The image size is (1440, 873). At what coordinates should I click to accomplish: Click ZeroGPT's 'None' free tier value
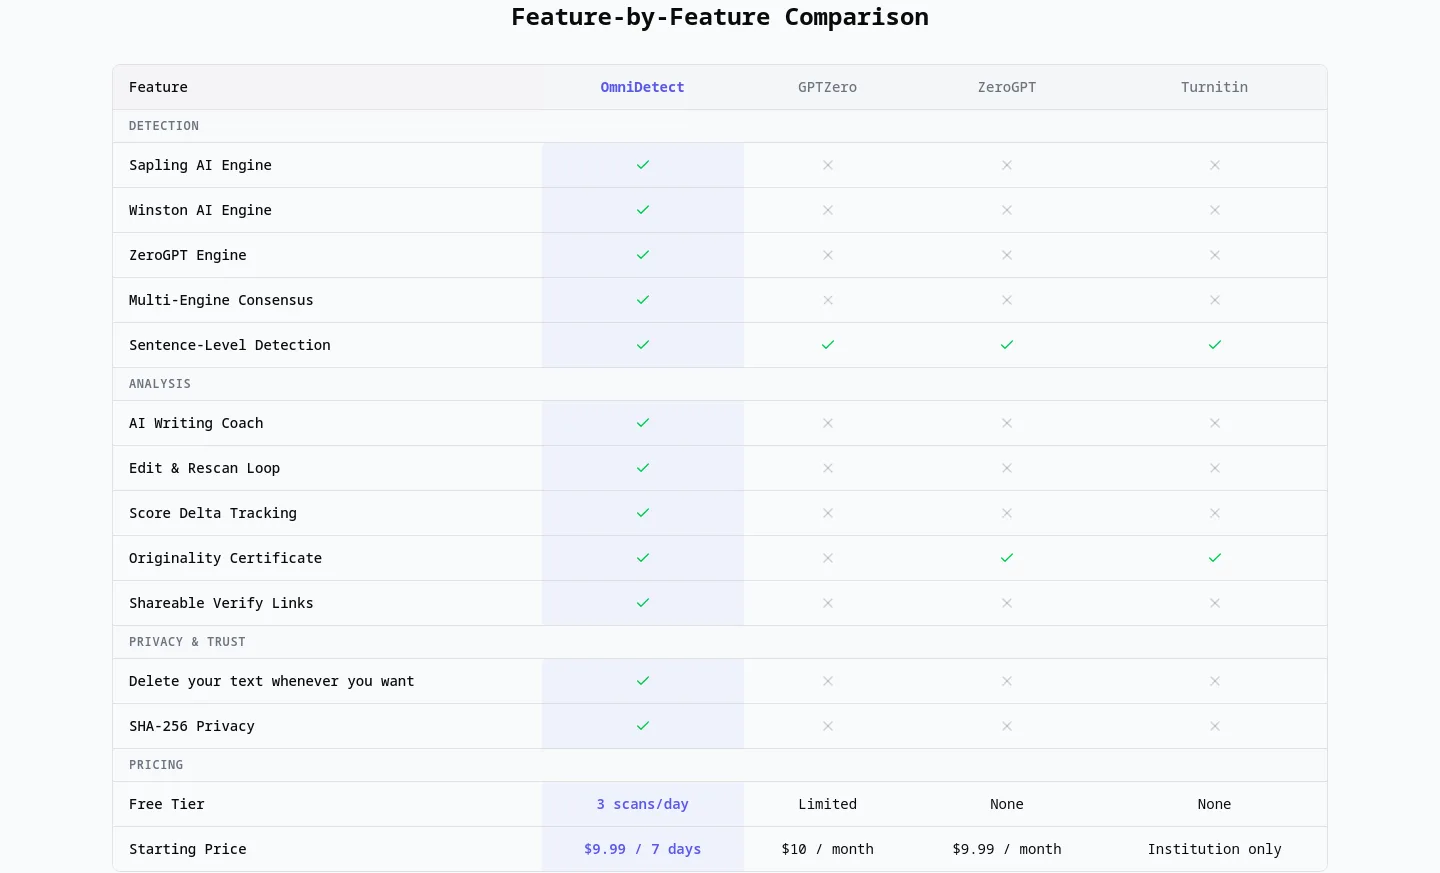click(1007, 804)
